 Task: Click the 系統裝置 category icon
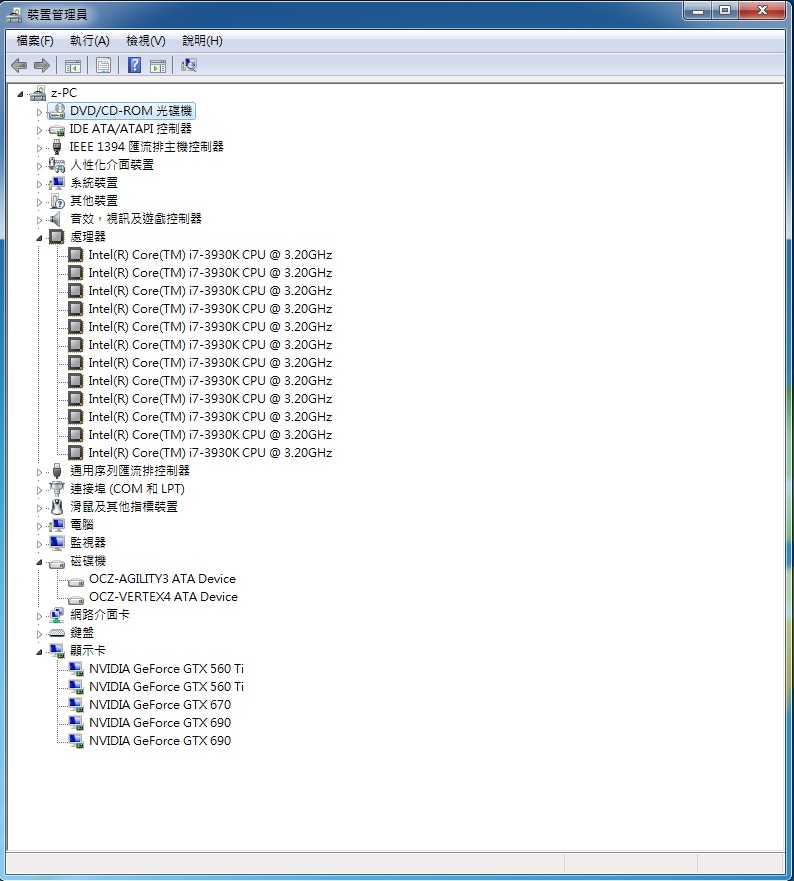[57, 183]
